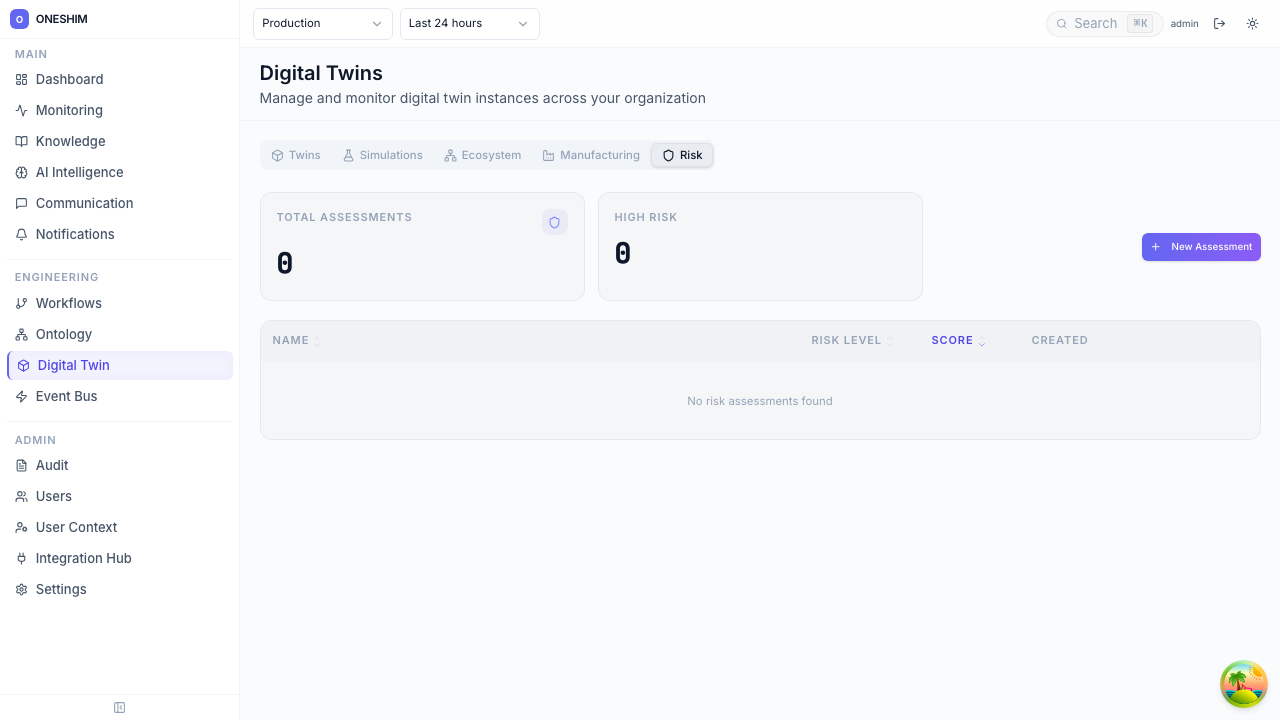
Task: Click the New Assessment button
Action: pyautogui.click(x=1201, y=247)
